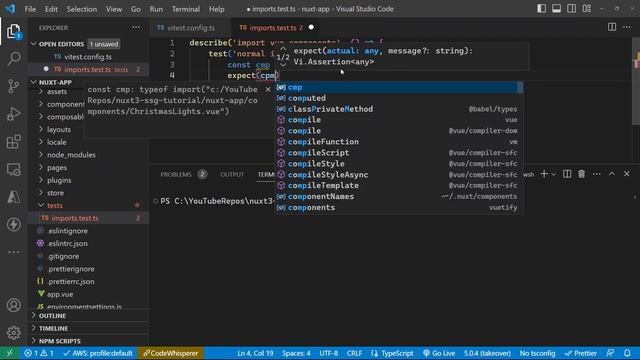
Task: Toggle primary side bar visibility
Action: pyautogui.click(x=541, y=9)
